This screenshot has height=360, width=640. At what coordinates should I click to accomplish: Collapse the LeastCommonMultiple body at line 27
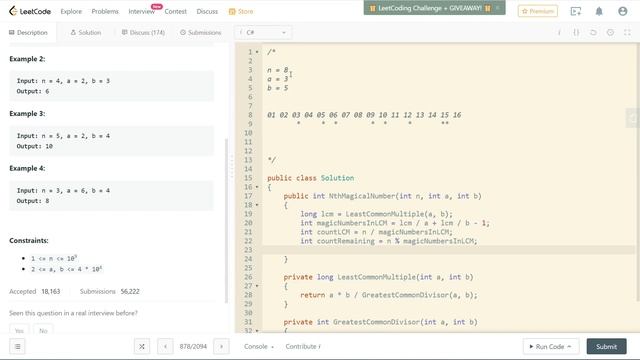pos(257,286)
